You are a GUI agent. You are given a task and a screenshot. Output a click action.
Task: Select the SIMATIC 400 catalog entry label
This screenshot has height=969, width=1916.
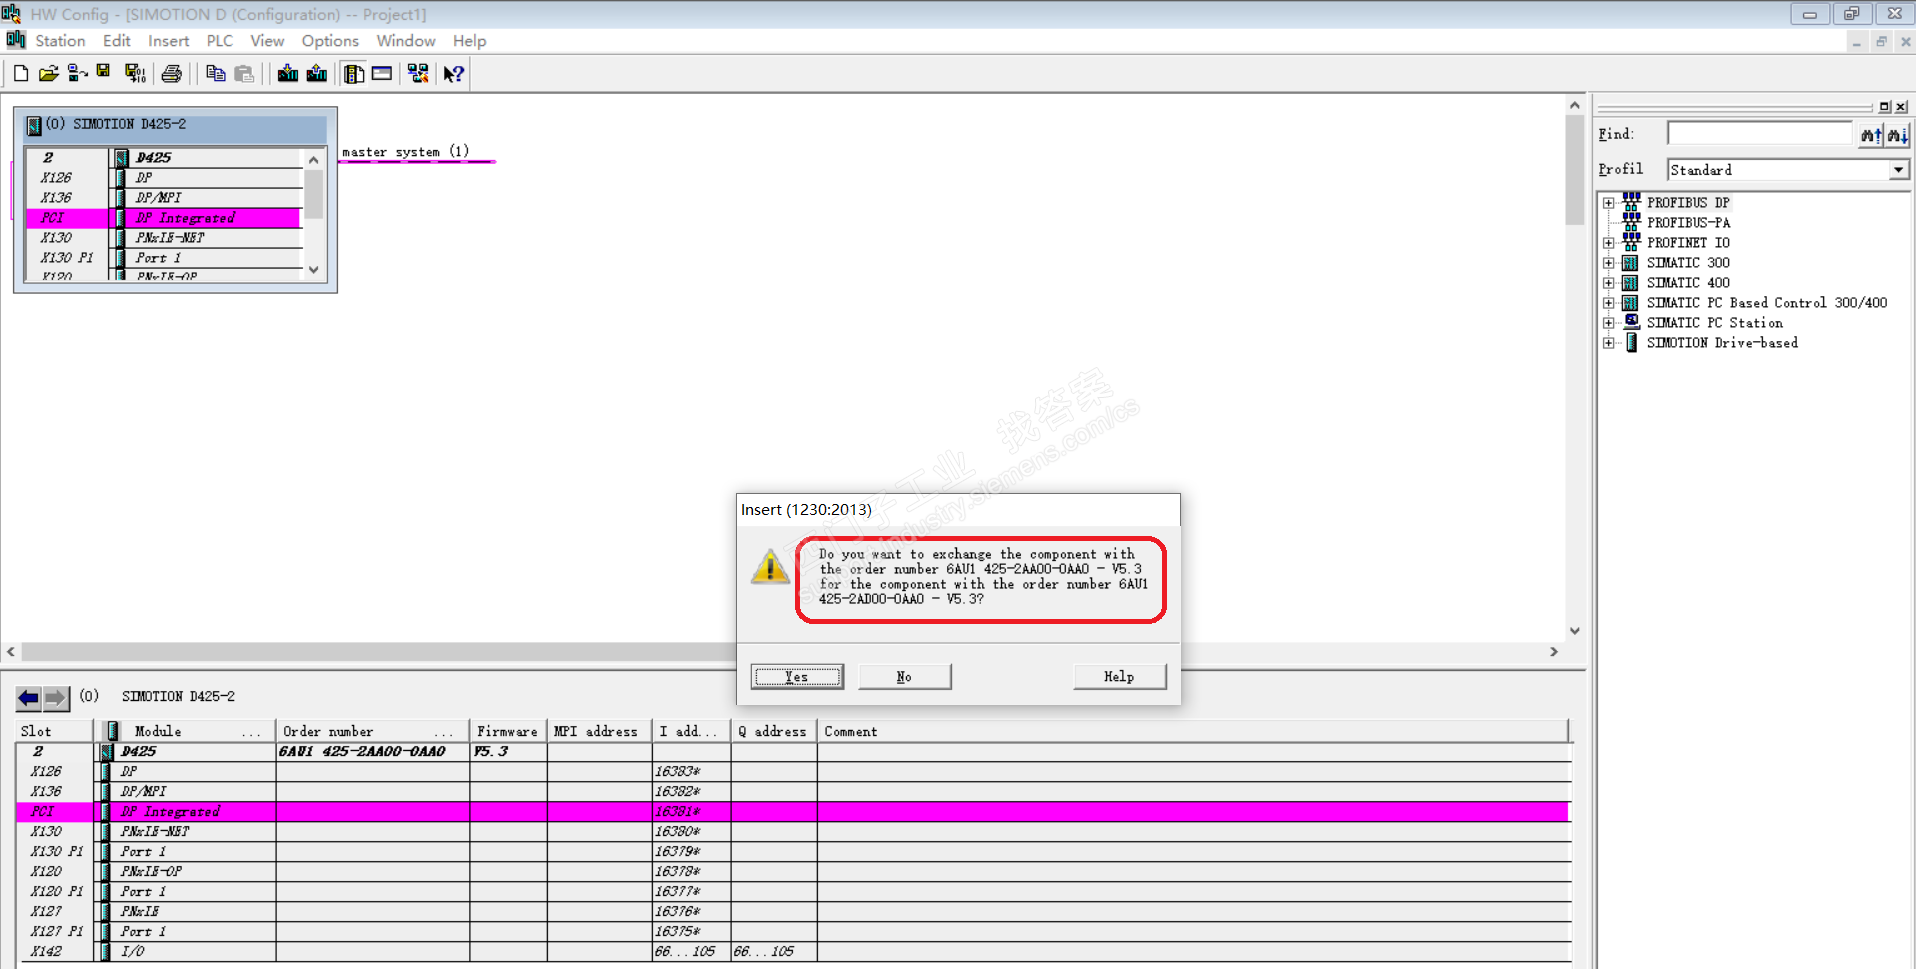pos(1688,283)
